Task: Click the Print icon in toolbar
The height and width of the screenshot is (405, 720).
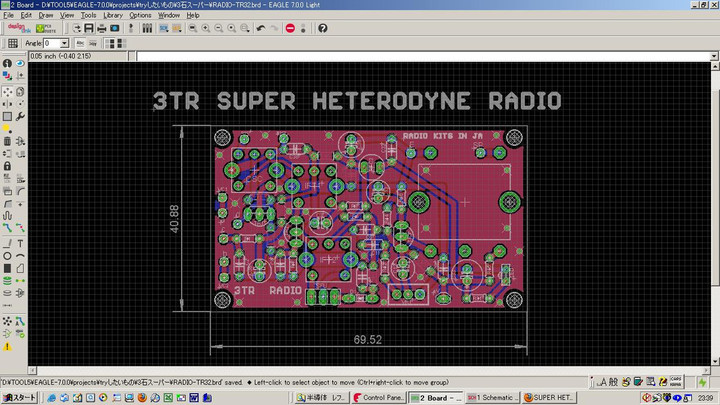Action: [102, 28]
